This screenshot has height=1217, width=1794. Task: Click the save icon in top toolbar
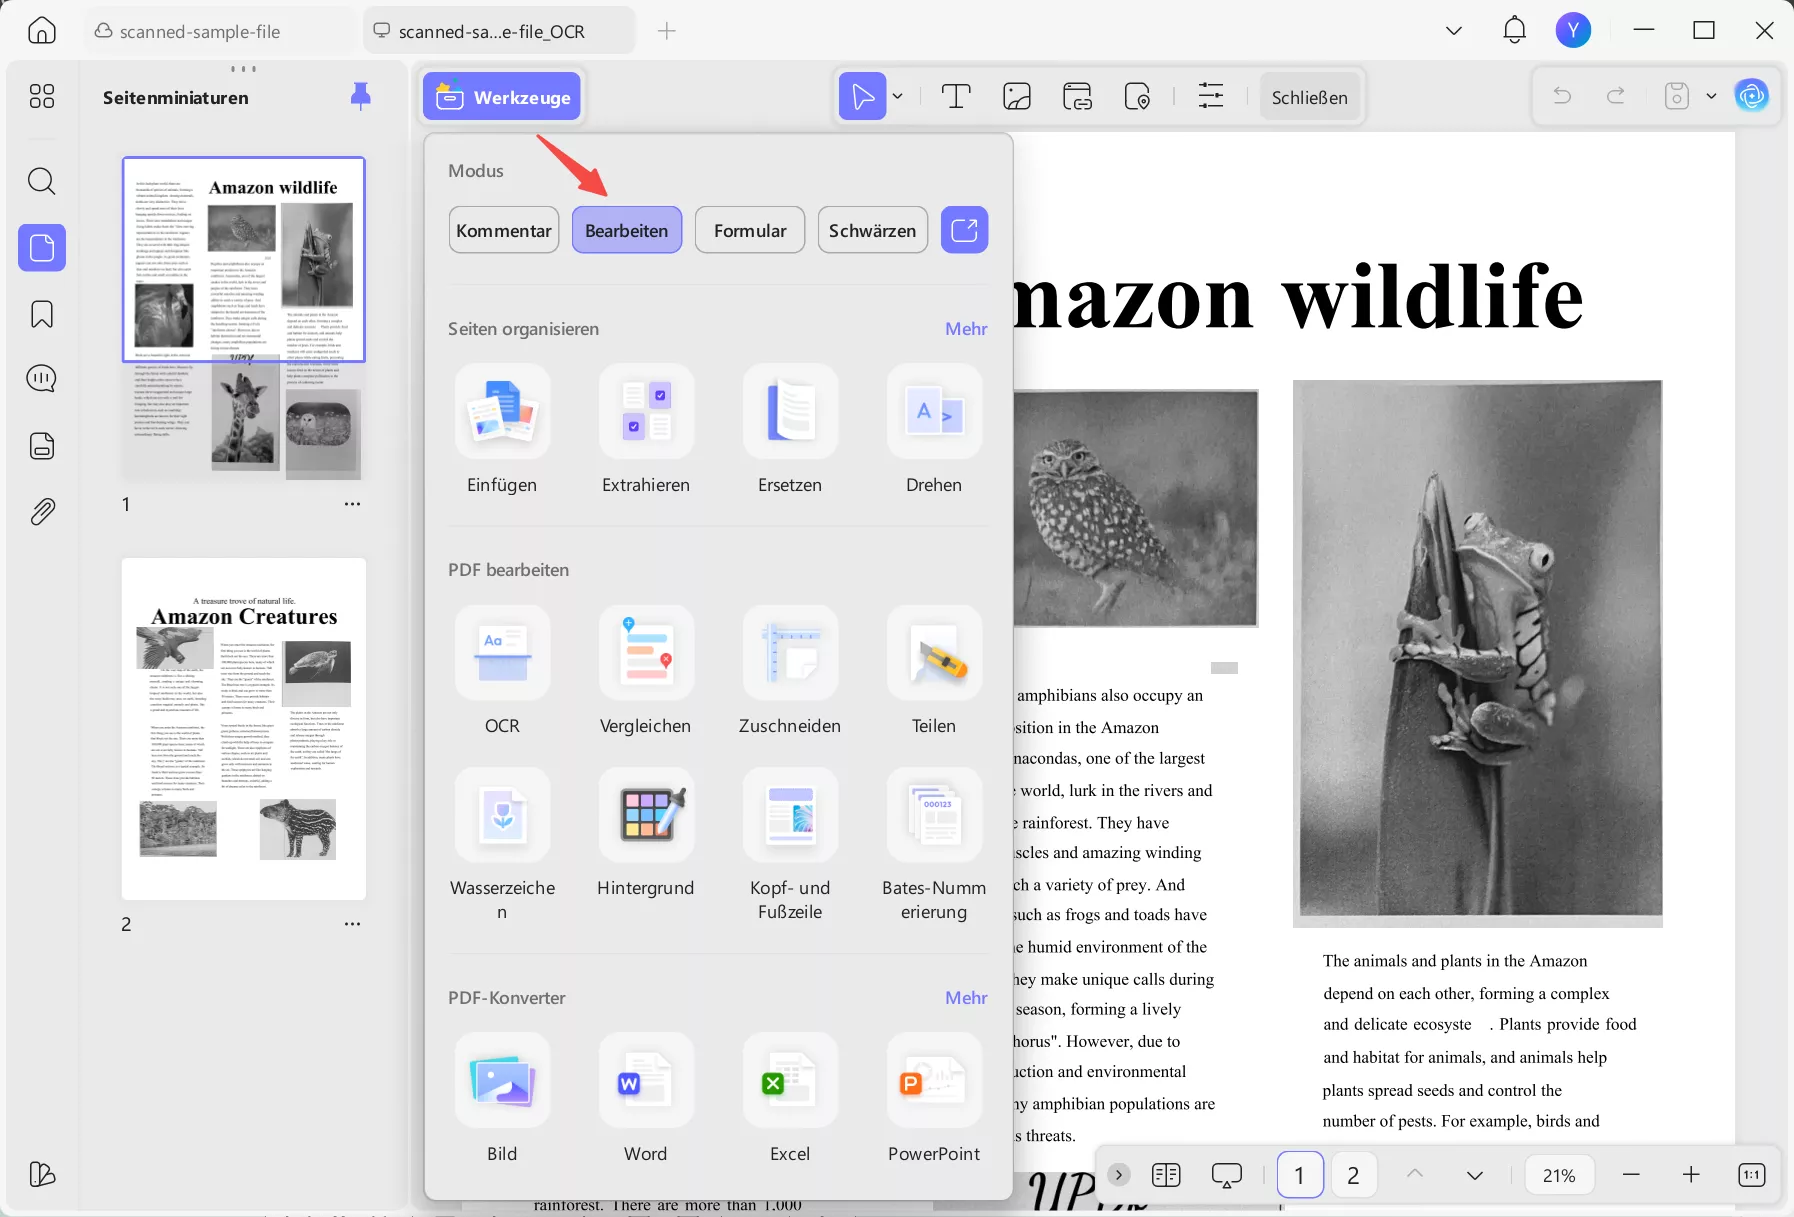tap(1677, 96)
